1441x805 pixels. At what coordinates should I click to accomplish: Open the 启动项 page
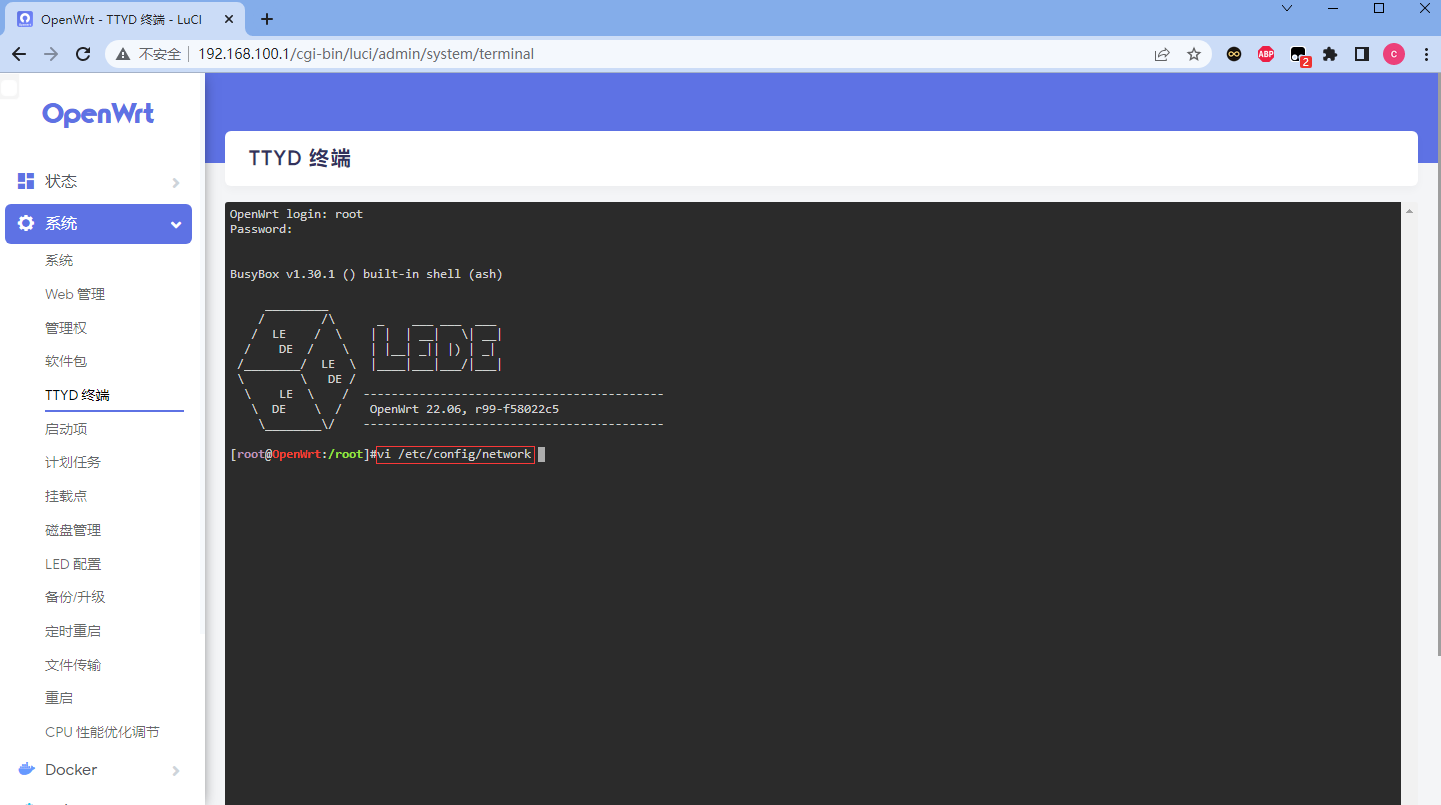pos(66,429)
